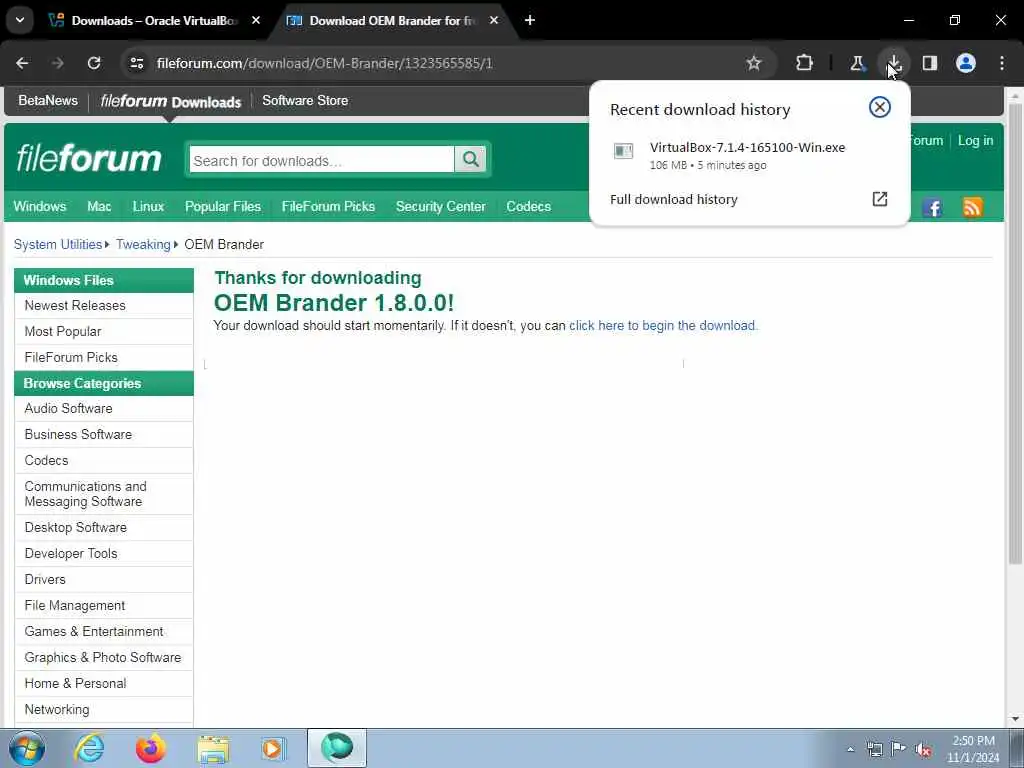
Task: Close the Recent download history popup
Action: [880, 107]
